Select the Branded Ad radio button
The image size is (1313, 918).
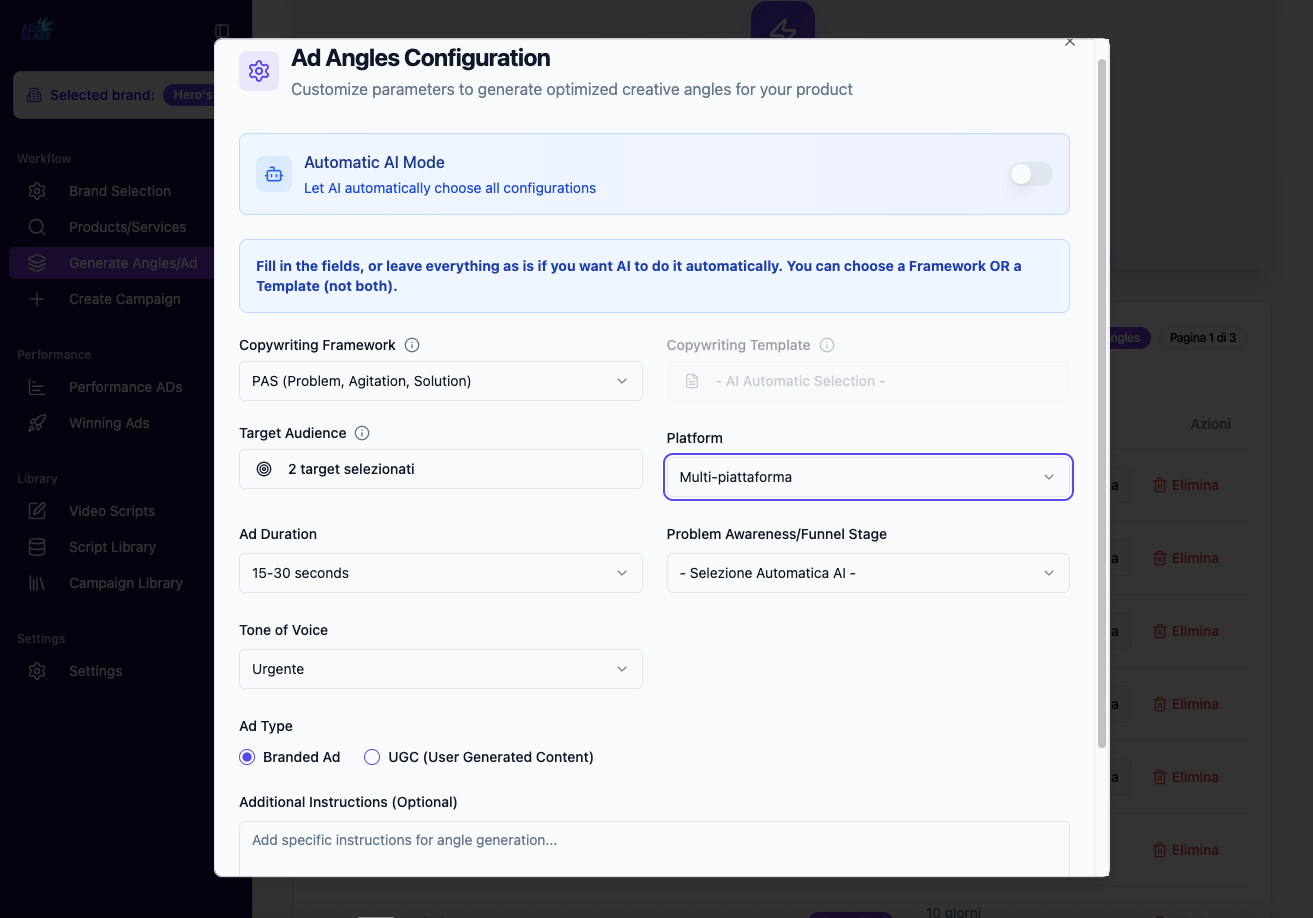[x=247, y=757]
